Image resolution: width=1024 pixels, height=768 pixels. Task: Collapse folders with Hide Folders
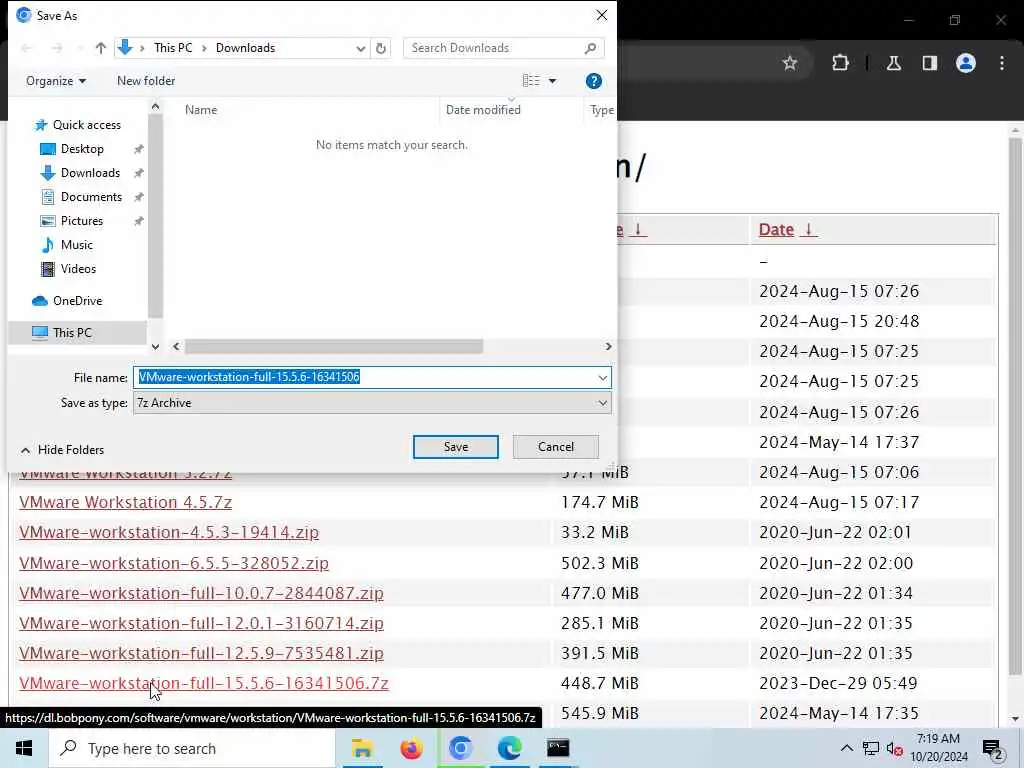point(62,450)
